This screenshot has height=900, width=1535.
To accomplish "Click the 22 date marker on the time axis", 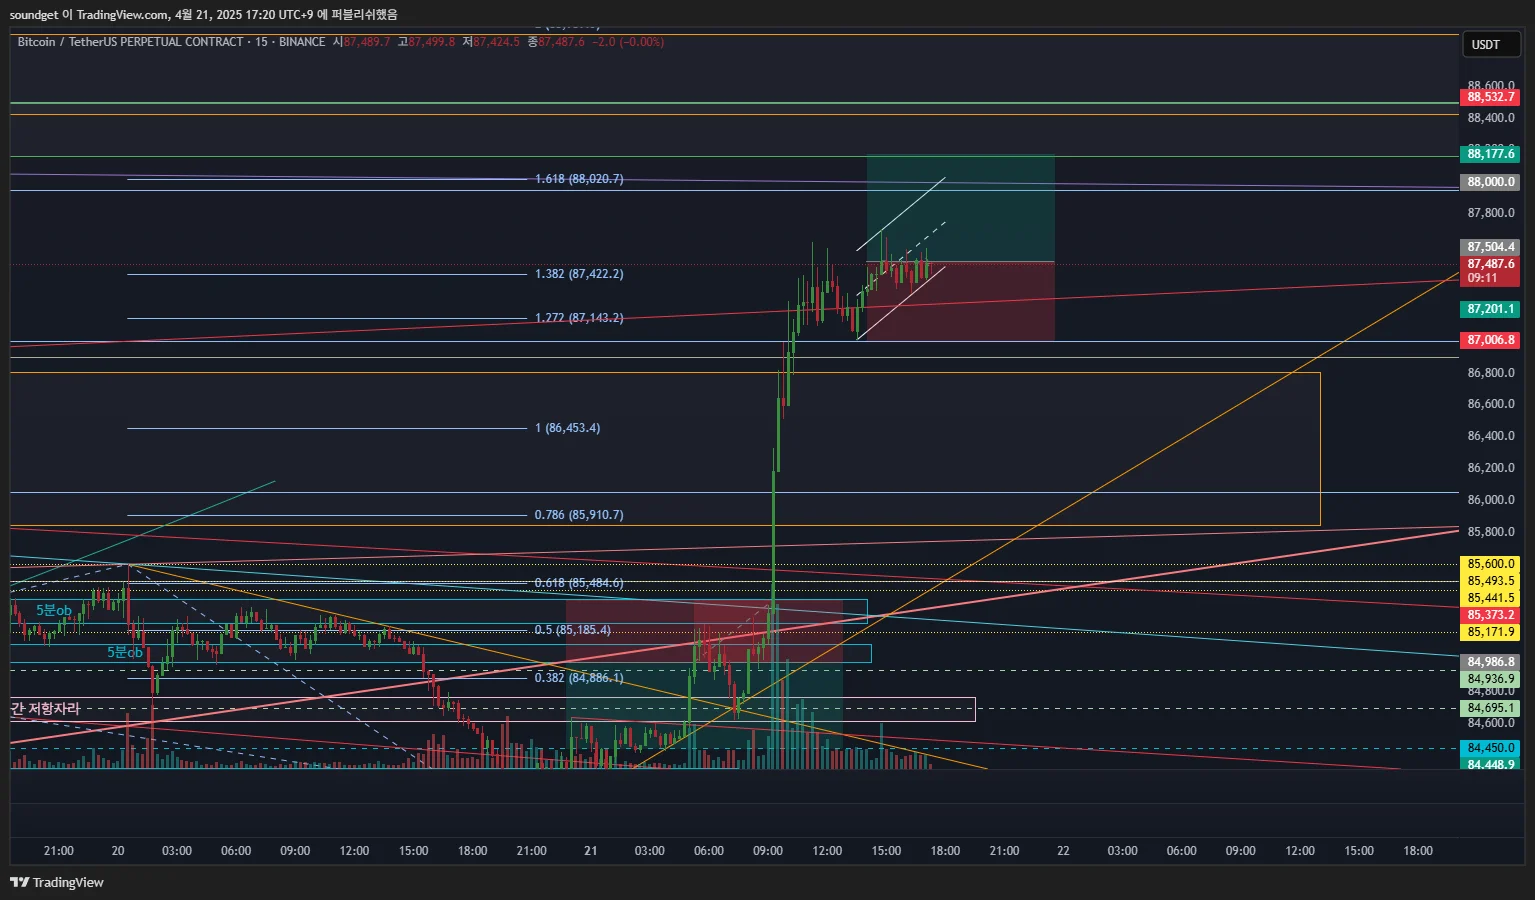I will point(1063,851).
